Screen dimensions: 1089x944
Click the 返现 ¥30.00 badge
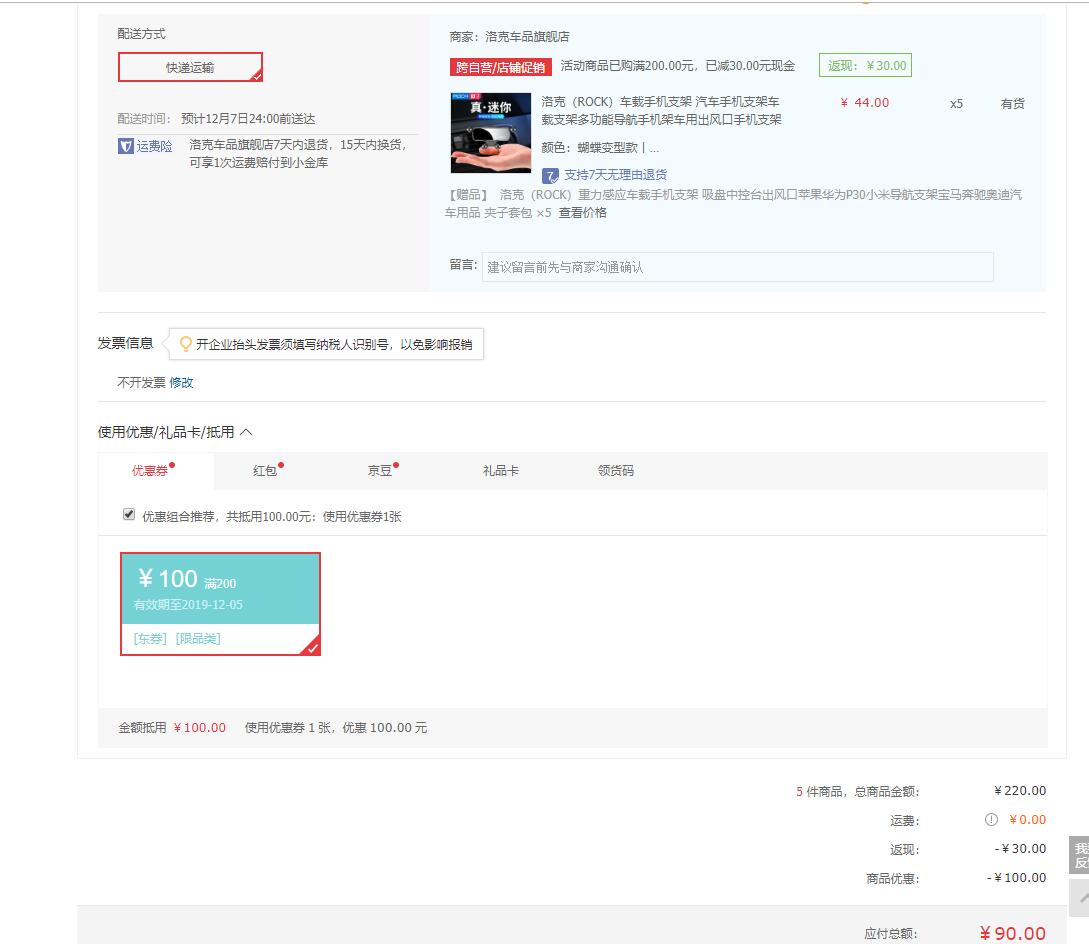click(x=865, y=65)
